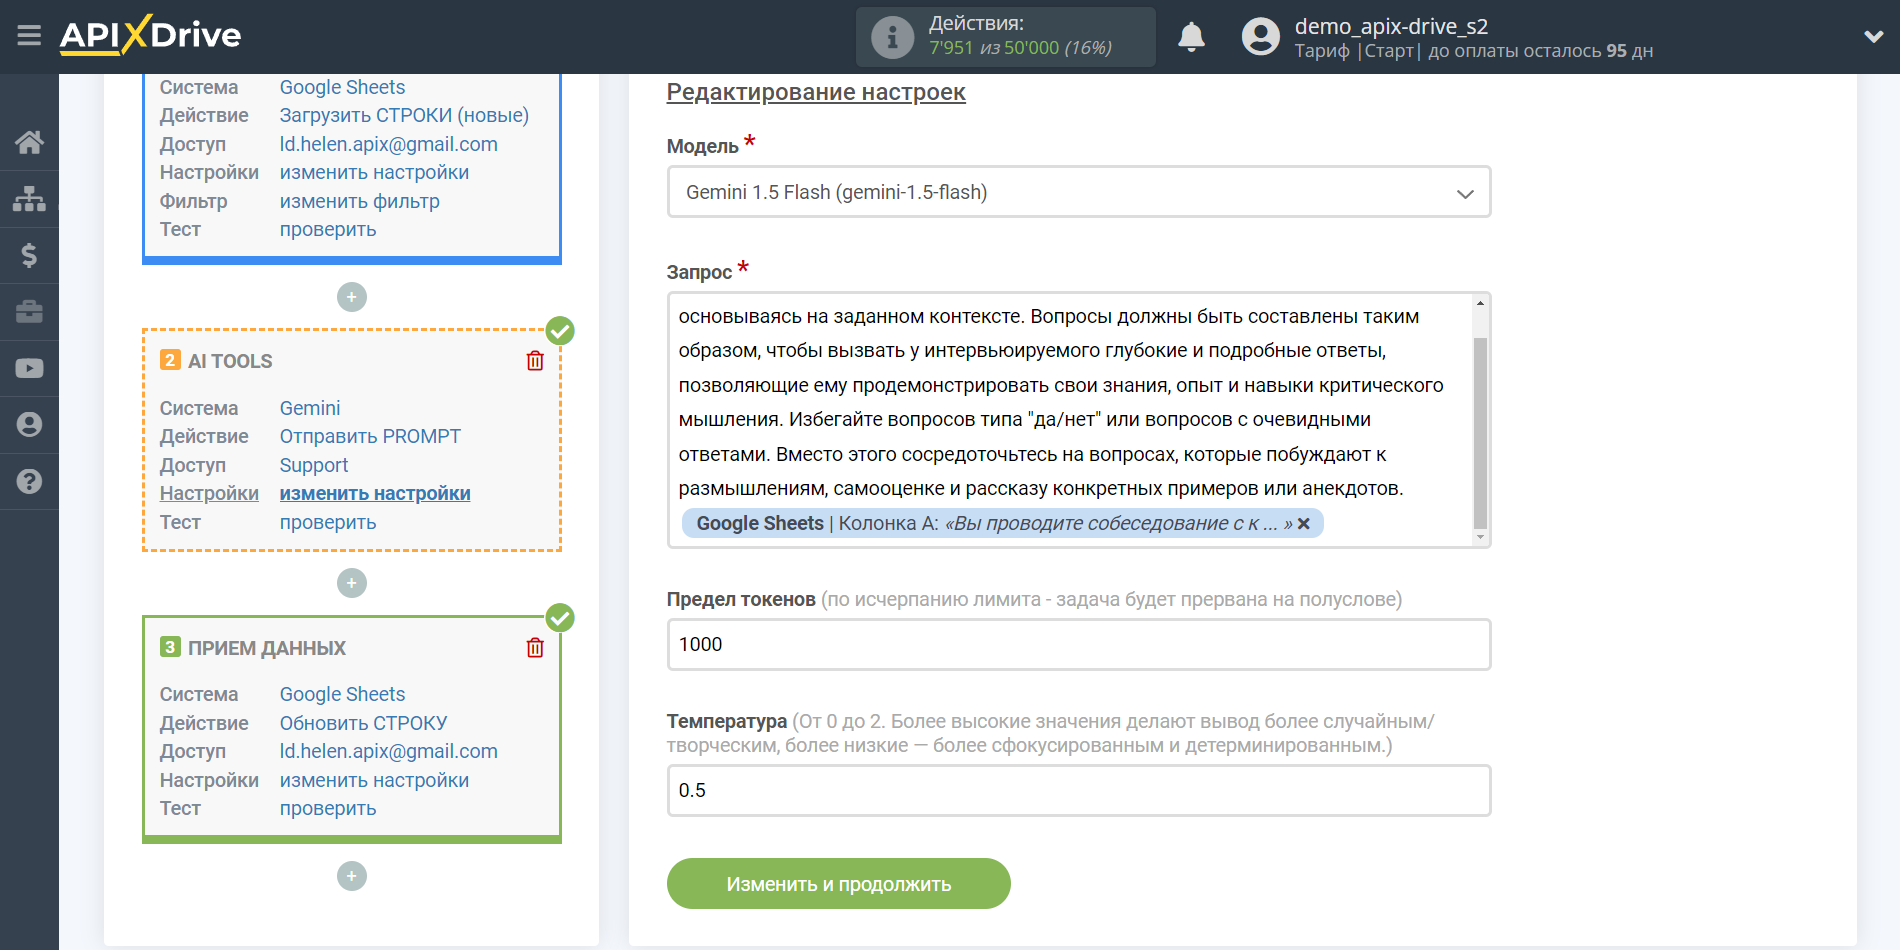Click the Support access link
This screenshot has width=1900, height=950.
click(x=313, y=465)
